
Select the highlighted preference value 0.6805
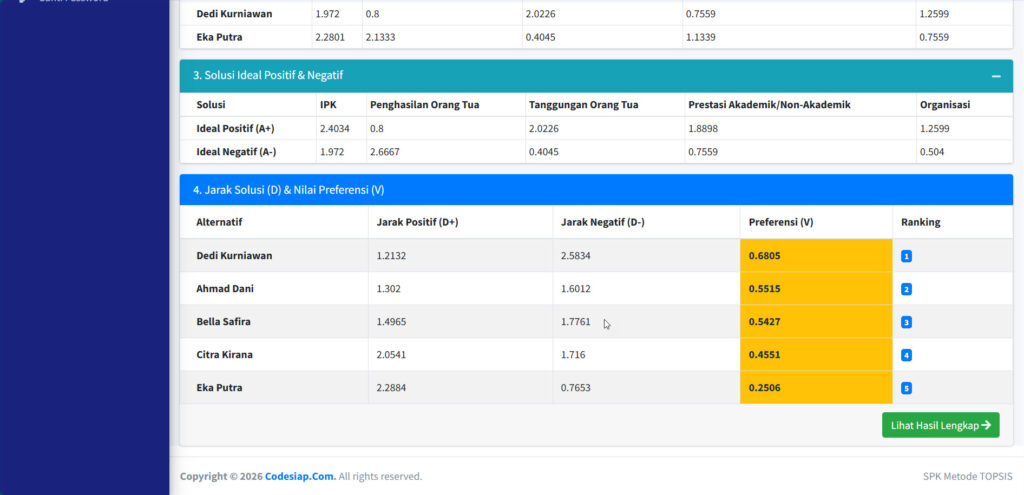pyautogui.click(x=765, y=256)
